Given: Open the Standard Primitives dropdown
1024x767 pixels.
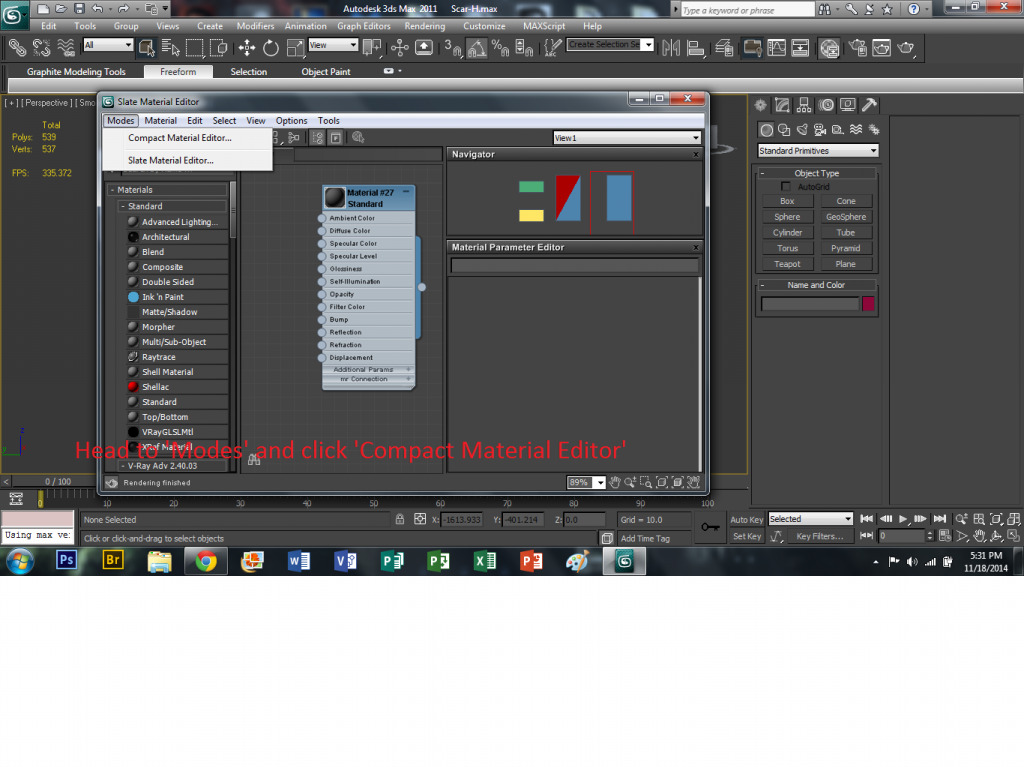Looking at the screenshot, I should (818, 151).
